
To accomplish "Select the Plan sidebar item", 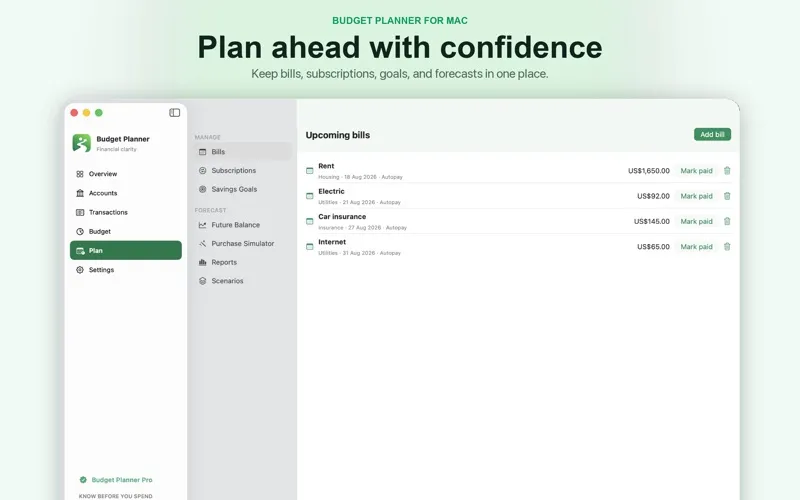I will (x=126, y=251).
